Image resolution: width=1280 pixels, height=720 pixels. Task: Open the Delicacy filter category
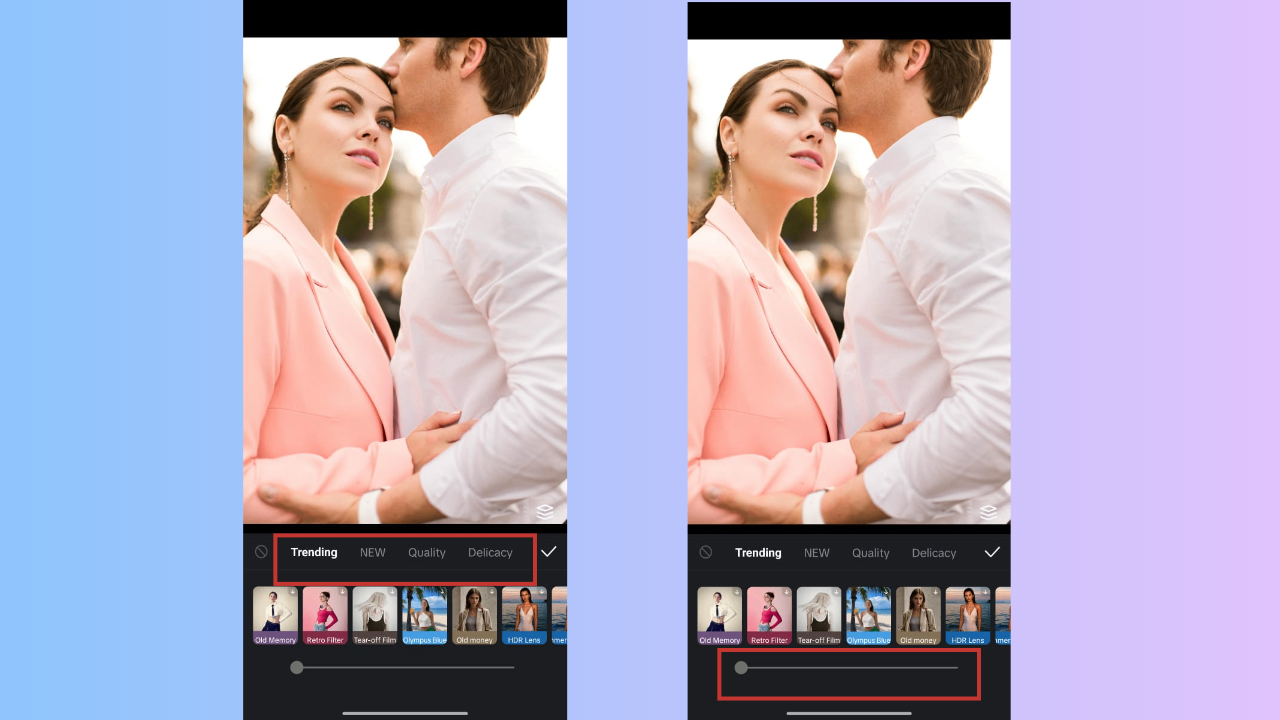(490, 552)
